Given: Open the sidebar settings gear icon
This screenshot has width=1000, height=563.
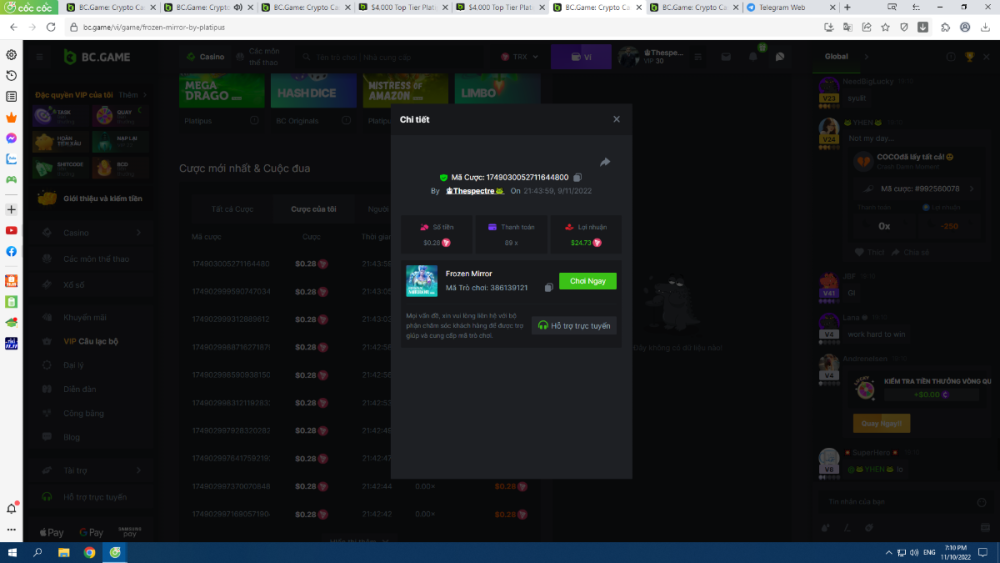Looking at the screenshot, I should coord(11,54).
